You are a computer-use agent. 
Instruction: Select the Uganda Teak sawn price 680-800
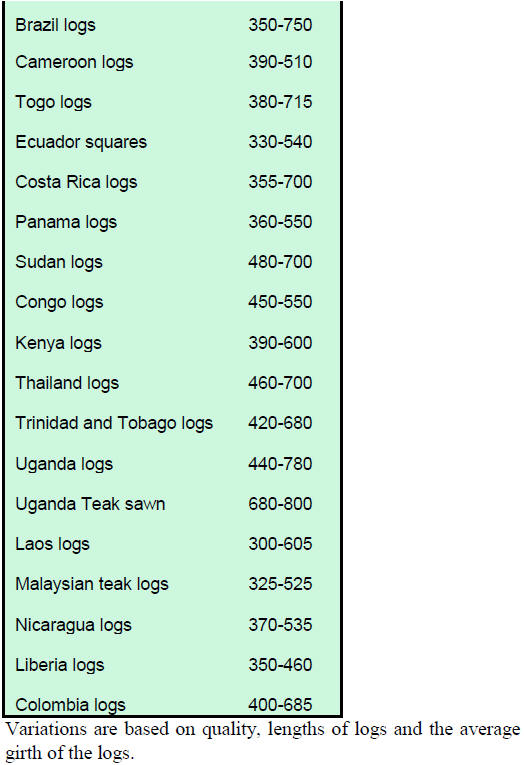(x=280, y=504)
